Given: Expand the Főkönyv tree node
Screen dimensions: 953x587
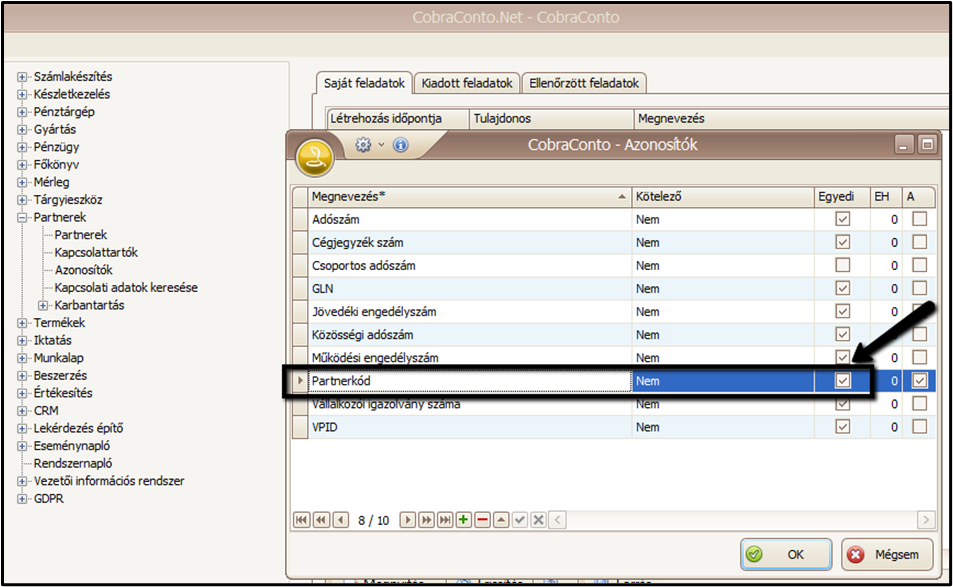Looking at the screenshot, I should pyautogui.click(x=22, y=165).
